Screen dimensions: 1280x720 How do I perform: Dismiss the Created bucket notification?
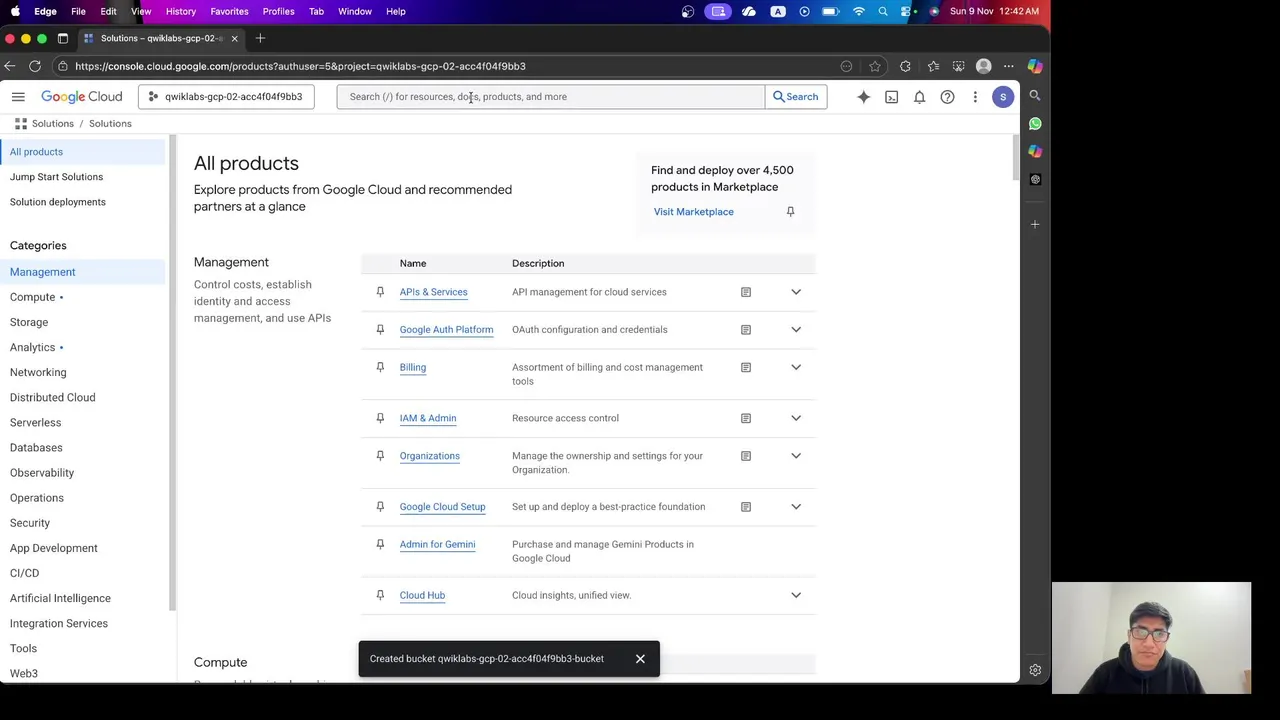click(640, 659)
